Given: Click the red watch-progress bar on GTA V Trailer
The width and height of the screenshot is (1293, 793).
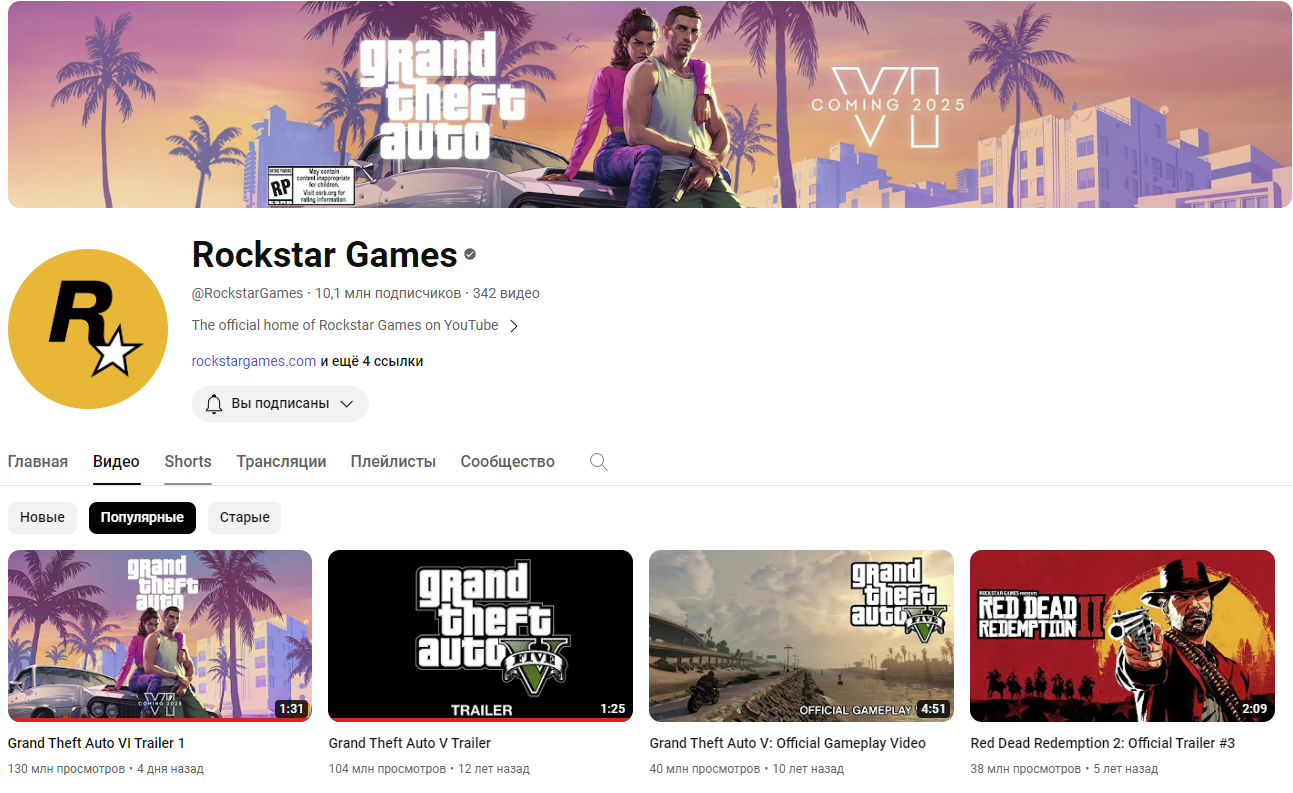Looking at the screenshot, I should 480,719.
